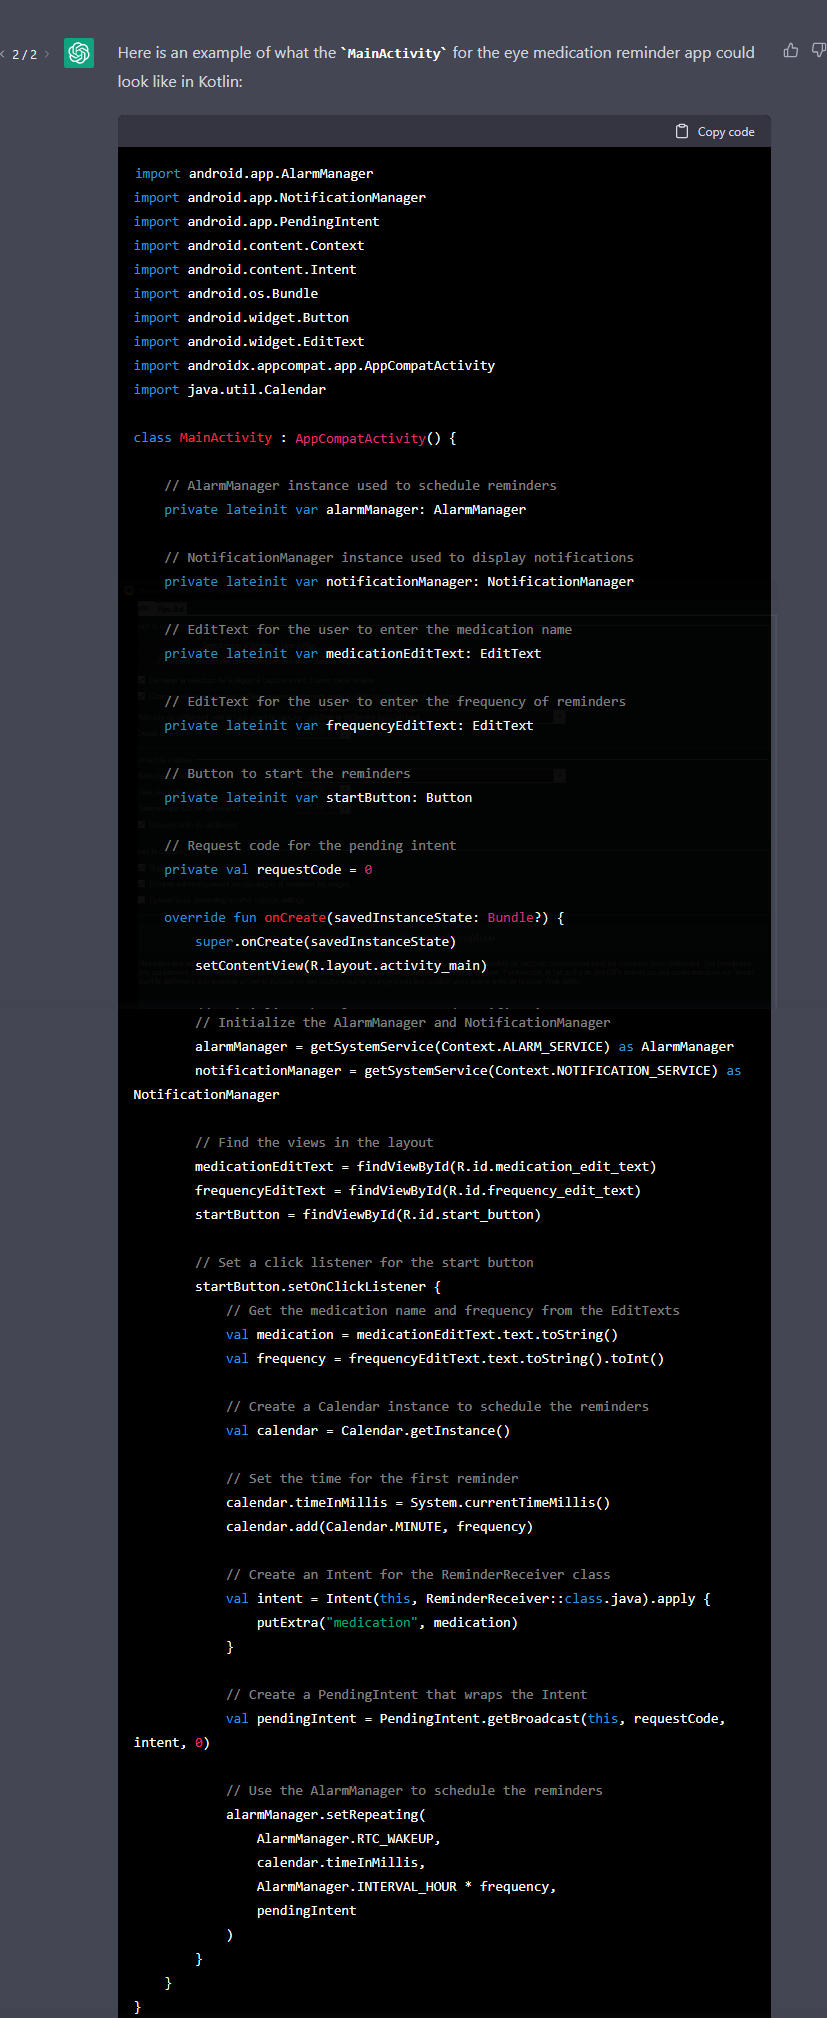Click the 'import android.content.Context' line
The image size is (827, 2018).
[249, 245]
